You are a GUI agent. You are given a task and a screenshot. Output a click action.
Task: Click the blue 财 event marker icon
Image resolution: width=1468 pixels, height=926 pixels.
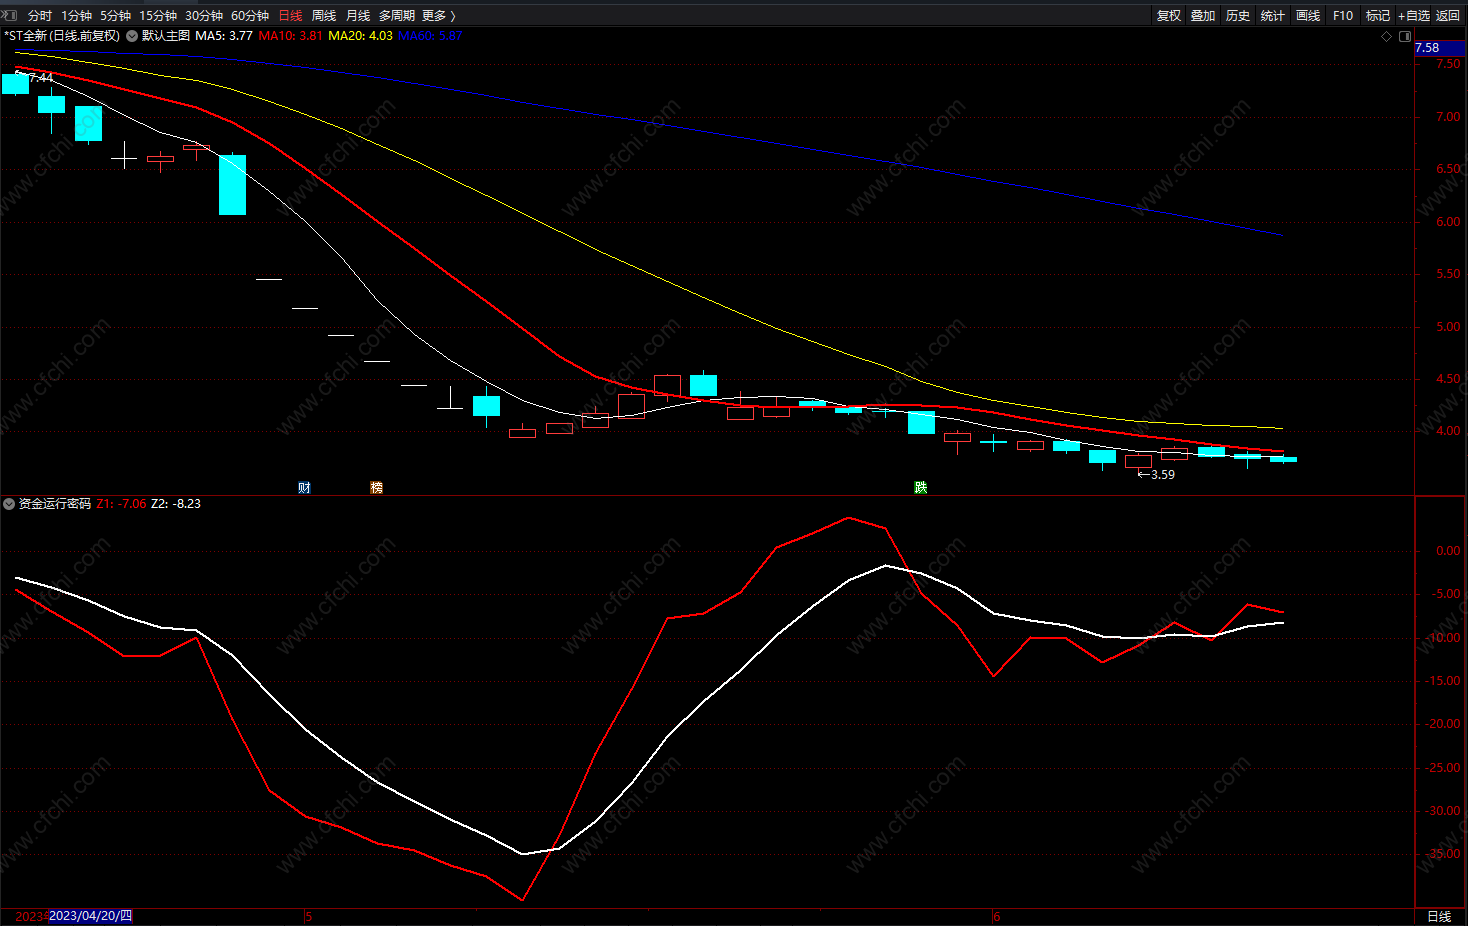305,488
